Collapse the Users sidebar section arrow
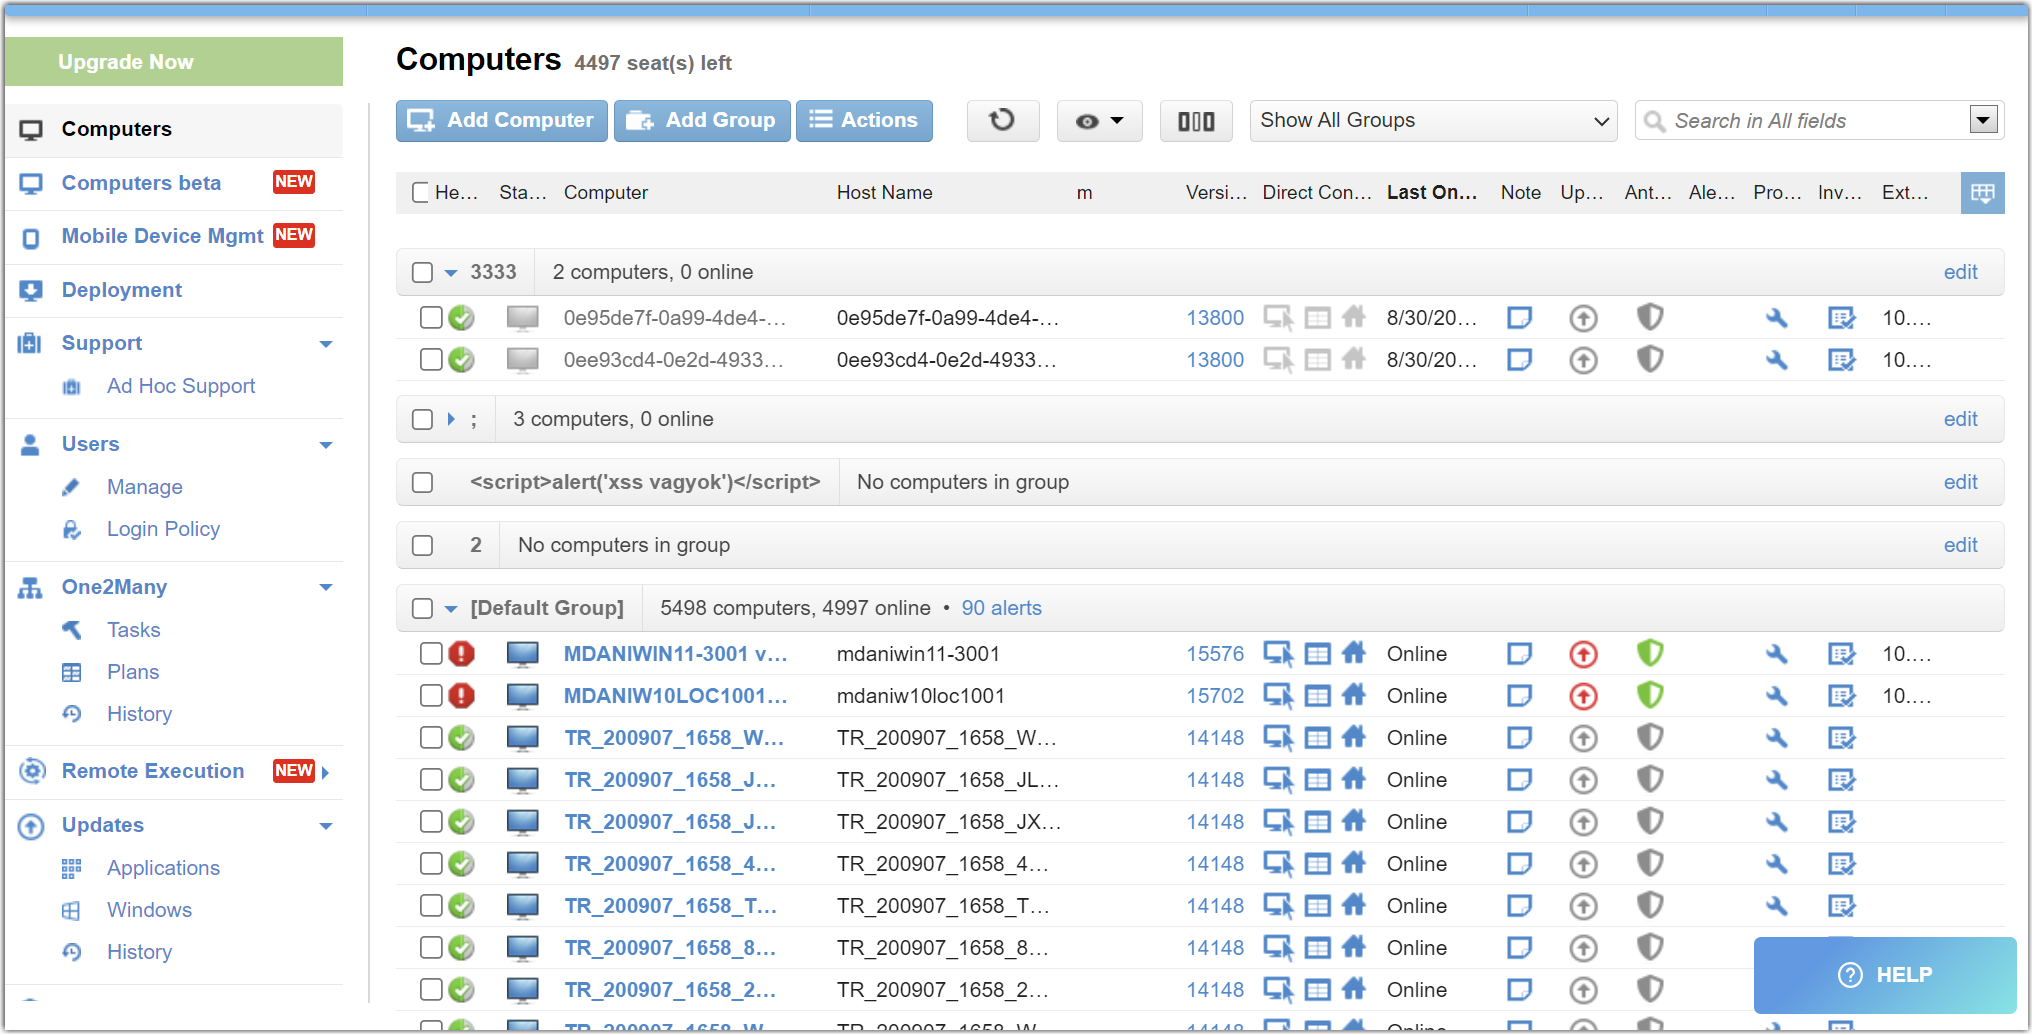Viewport: 2033px width, 1035px height. coord(326,445)
